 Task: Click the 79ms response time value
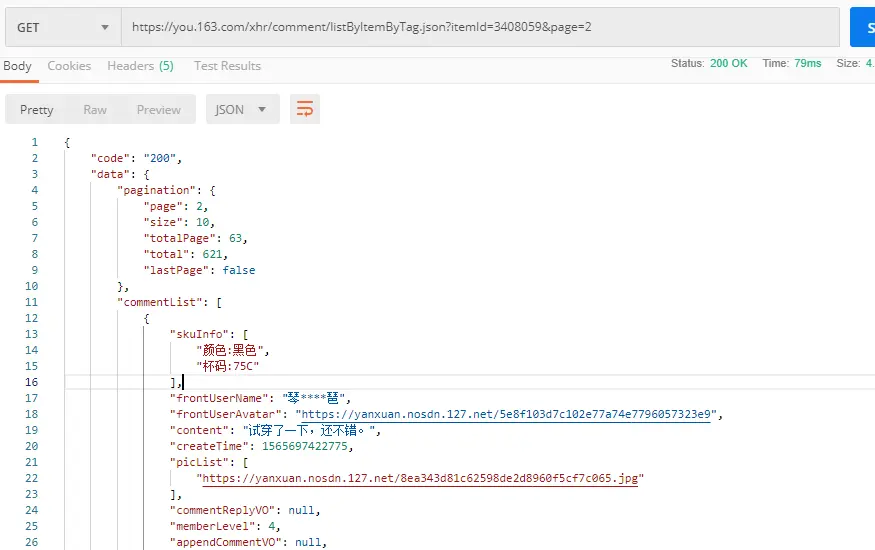click(807, 64)
